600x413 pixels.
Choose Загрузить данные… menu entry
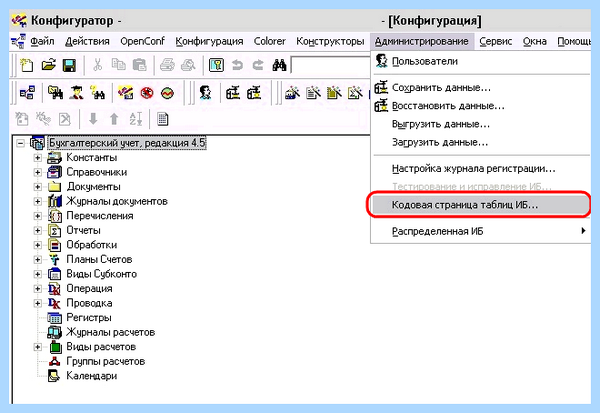[481, 142]
